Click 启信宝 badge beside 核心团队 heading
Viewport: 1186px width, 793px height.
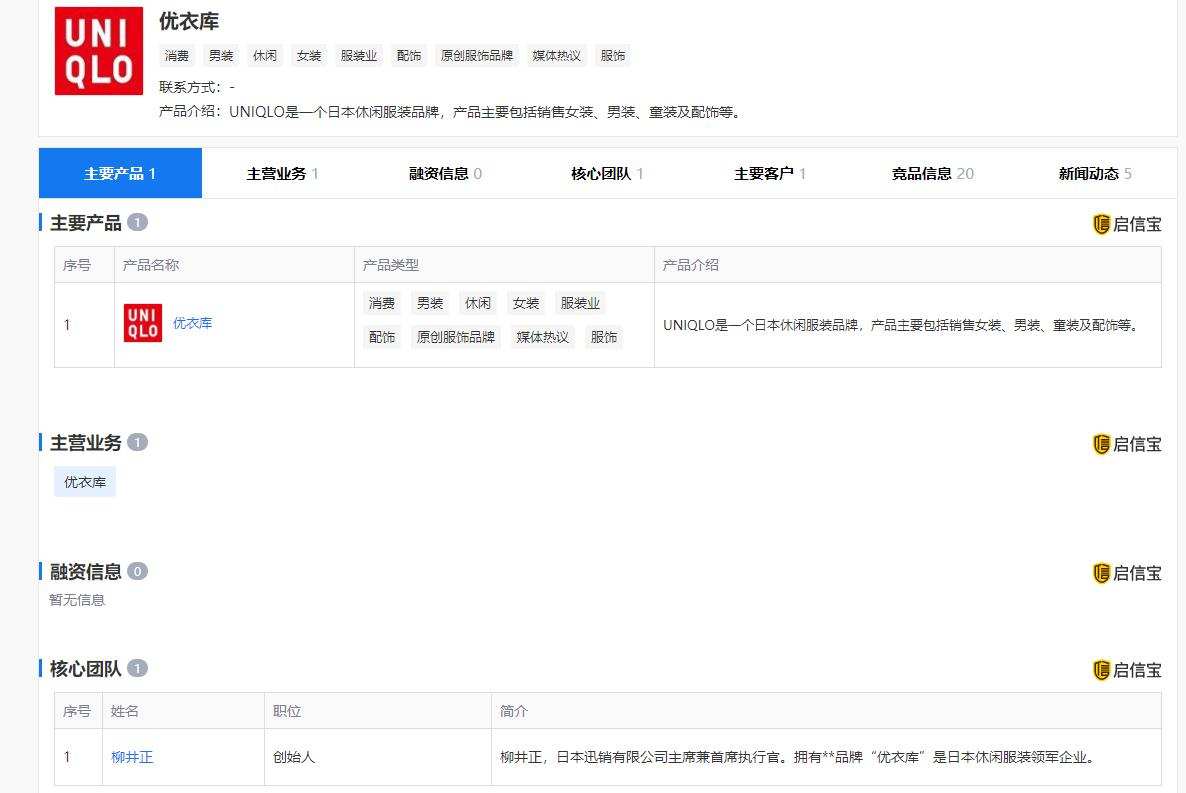pos(1127,670)
